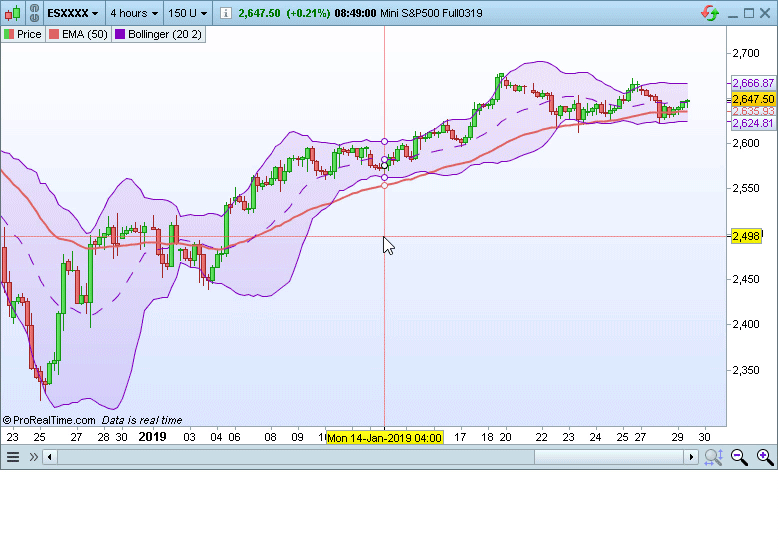Zoom out using the minus magnifier
778x559 pixels.
[739, 457]
